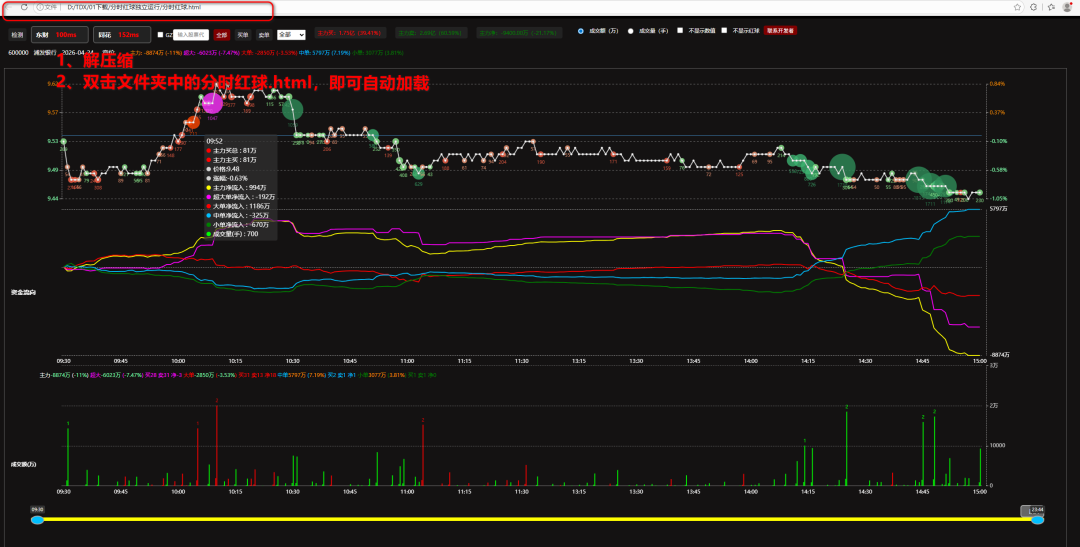
Task: Click the favorite star icon in address bar
Action: coord(1017,7)
